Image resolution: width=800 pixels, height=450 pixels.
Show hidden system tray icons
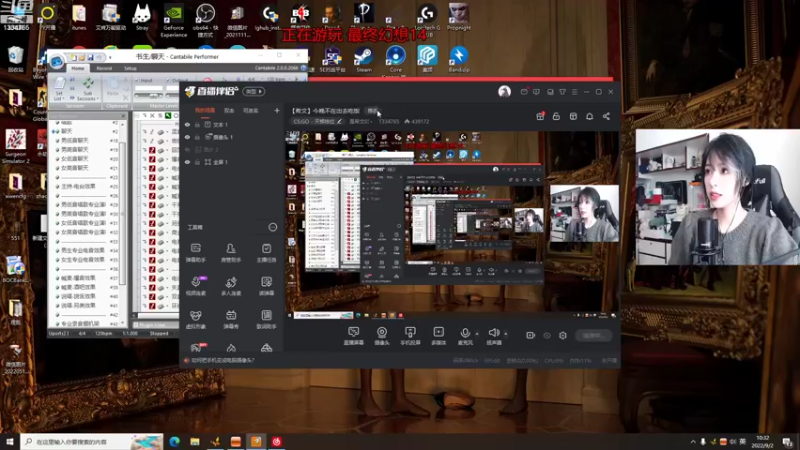click(x=693, y=442)
